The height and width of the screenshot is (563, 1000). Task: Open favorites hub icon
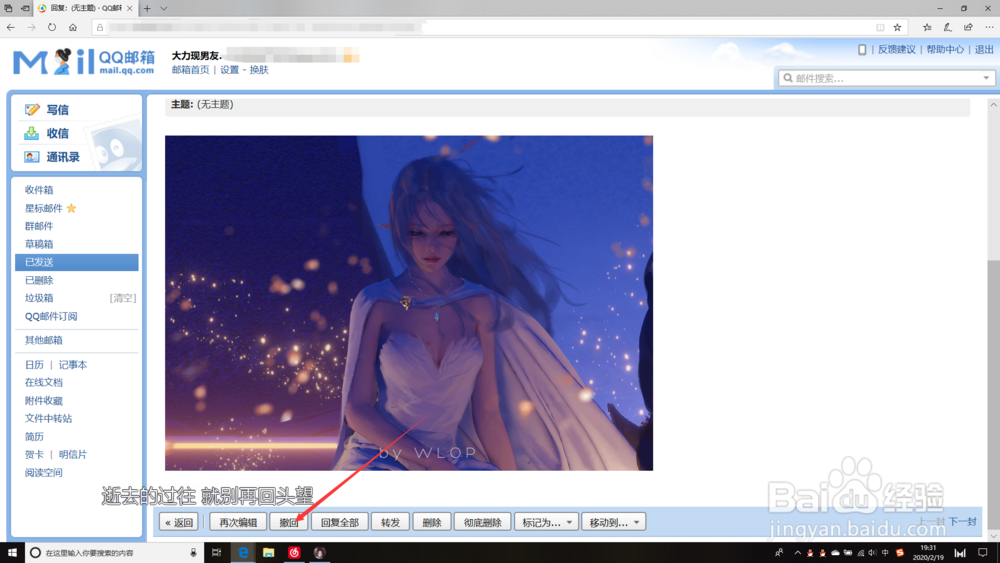click(x=927, y=27)
